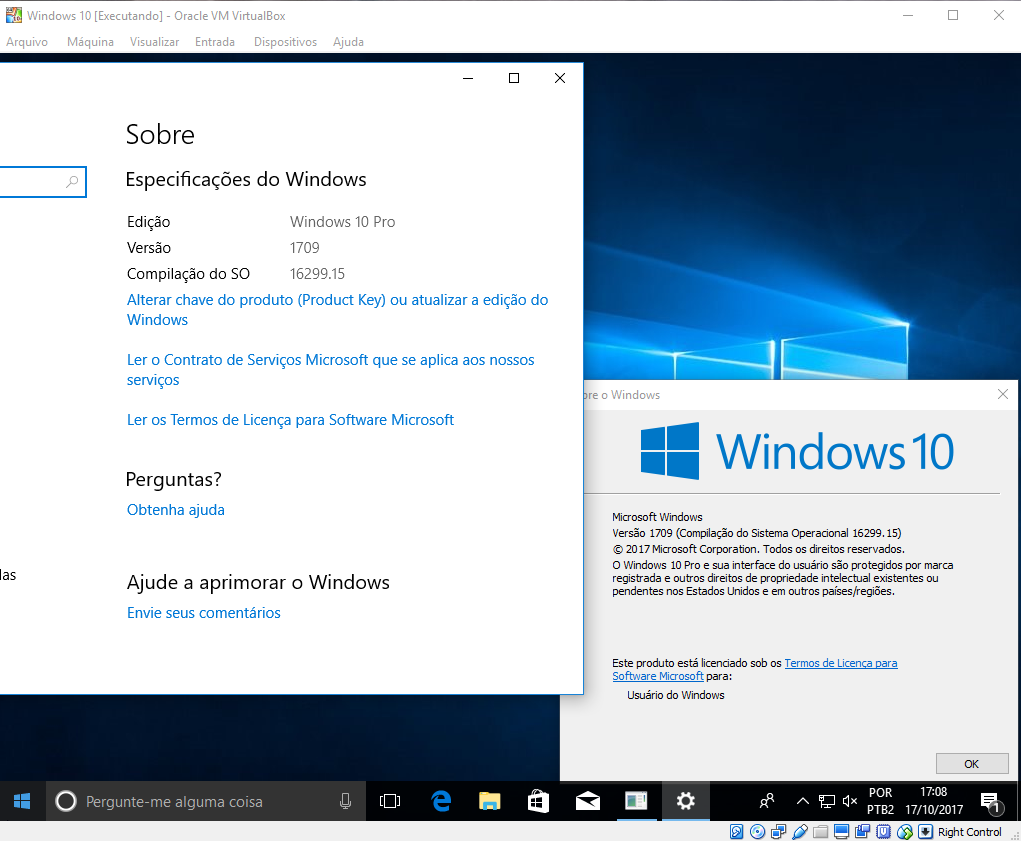The width and height of the screenshot is (1021, 841).
Task: Open File Explorer from the taskbar
Action: 490,801
